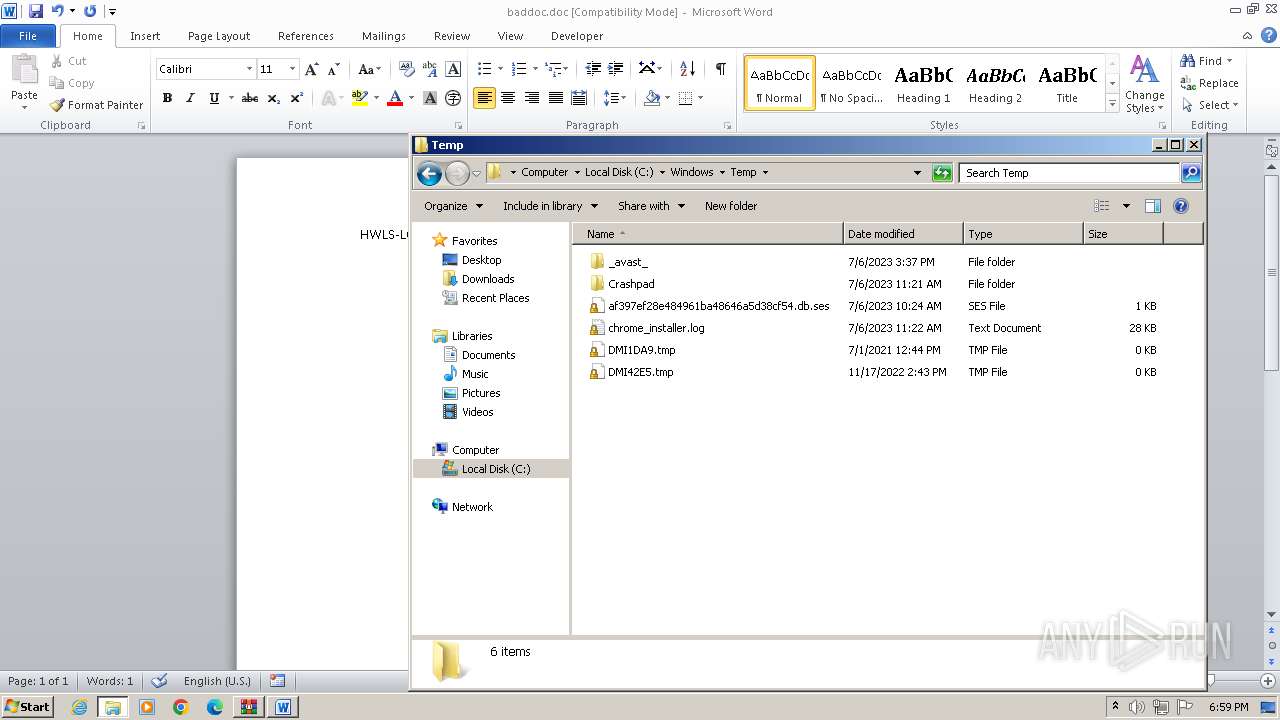The image size is (1280, 720).
Task: Grow font size in Word
Action: 312,69
